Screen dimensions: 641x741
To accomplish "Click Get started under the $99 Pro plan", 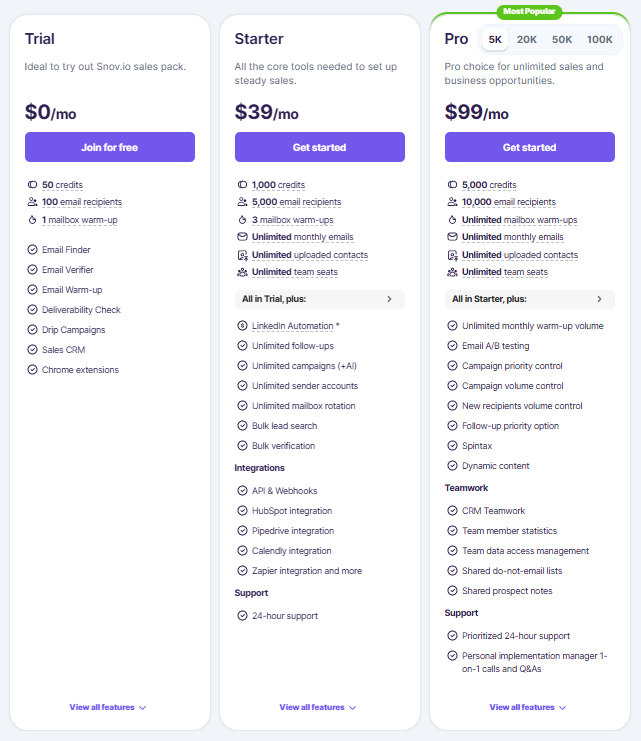I will pos(529,147).
